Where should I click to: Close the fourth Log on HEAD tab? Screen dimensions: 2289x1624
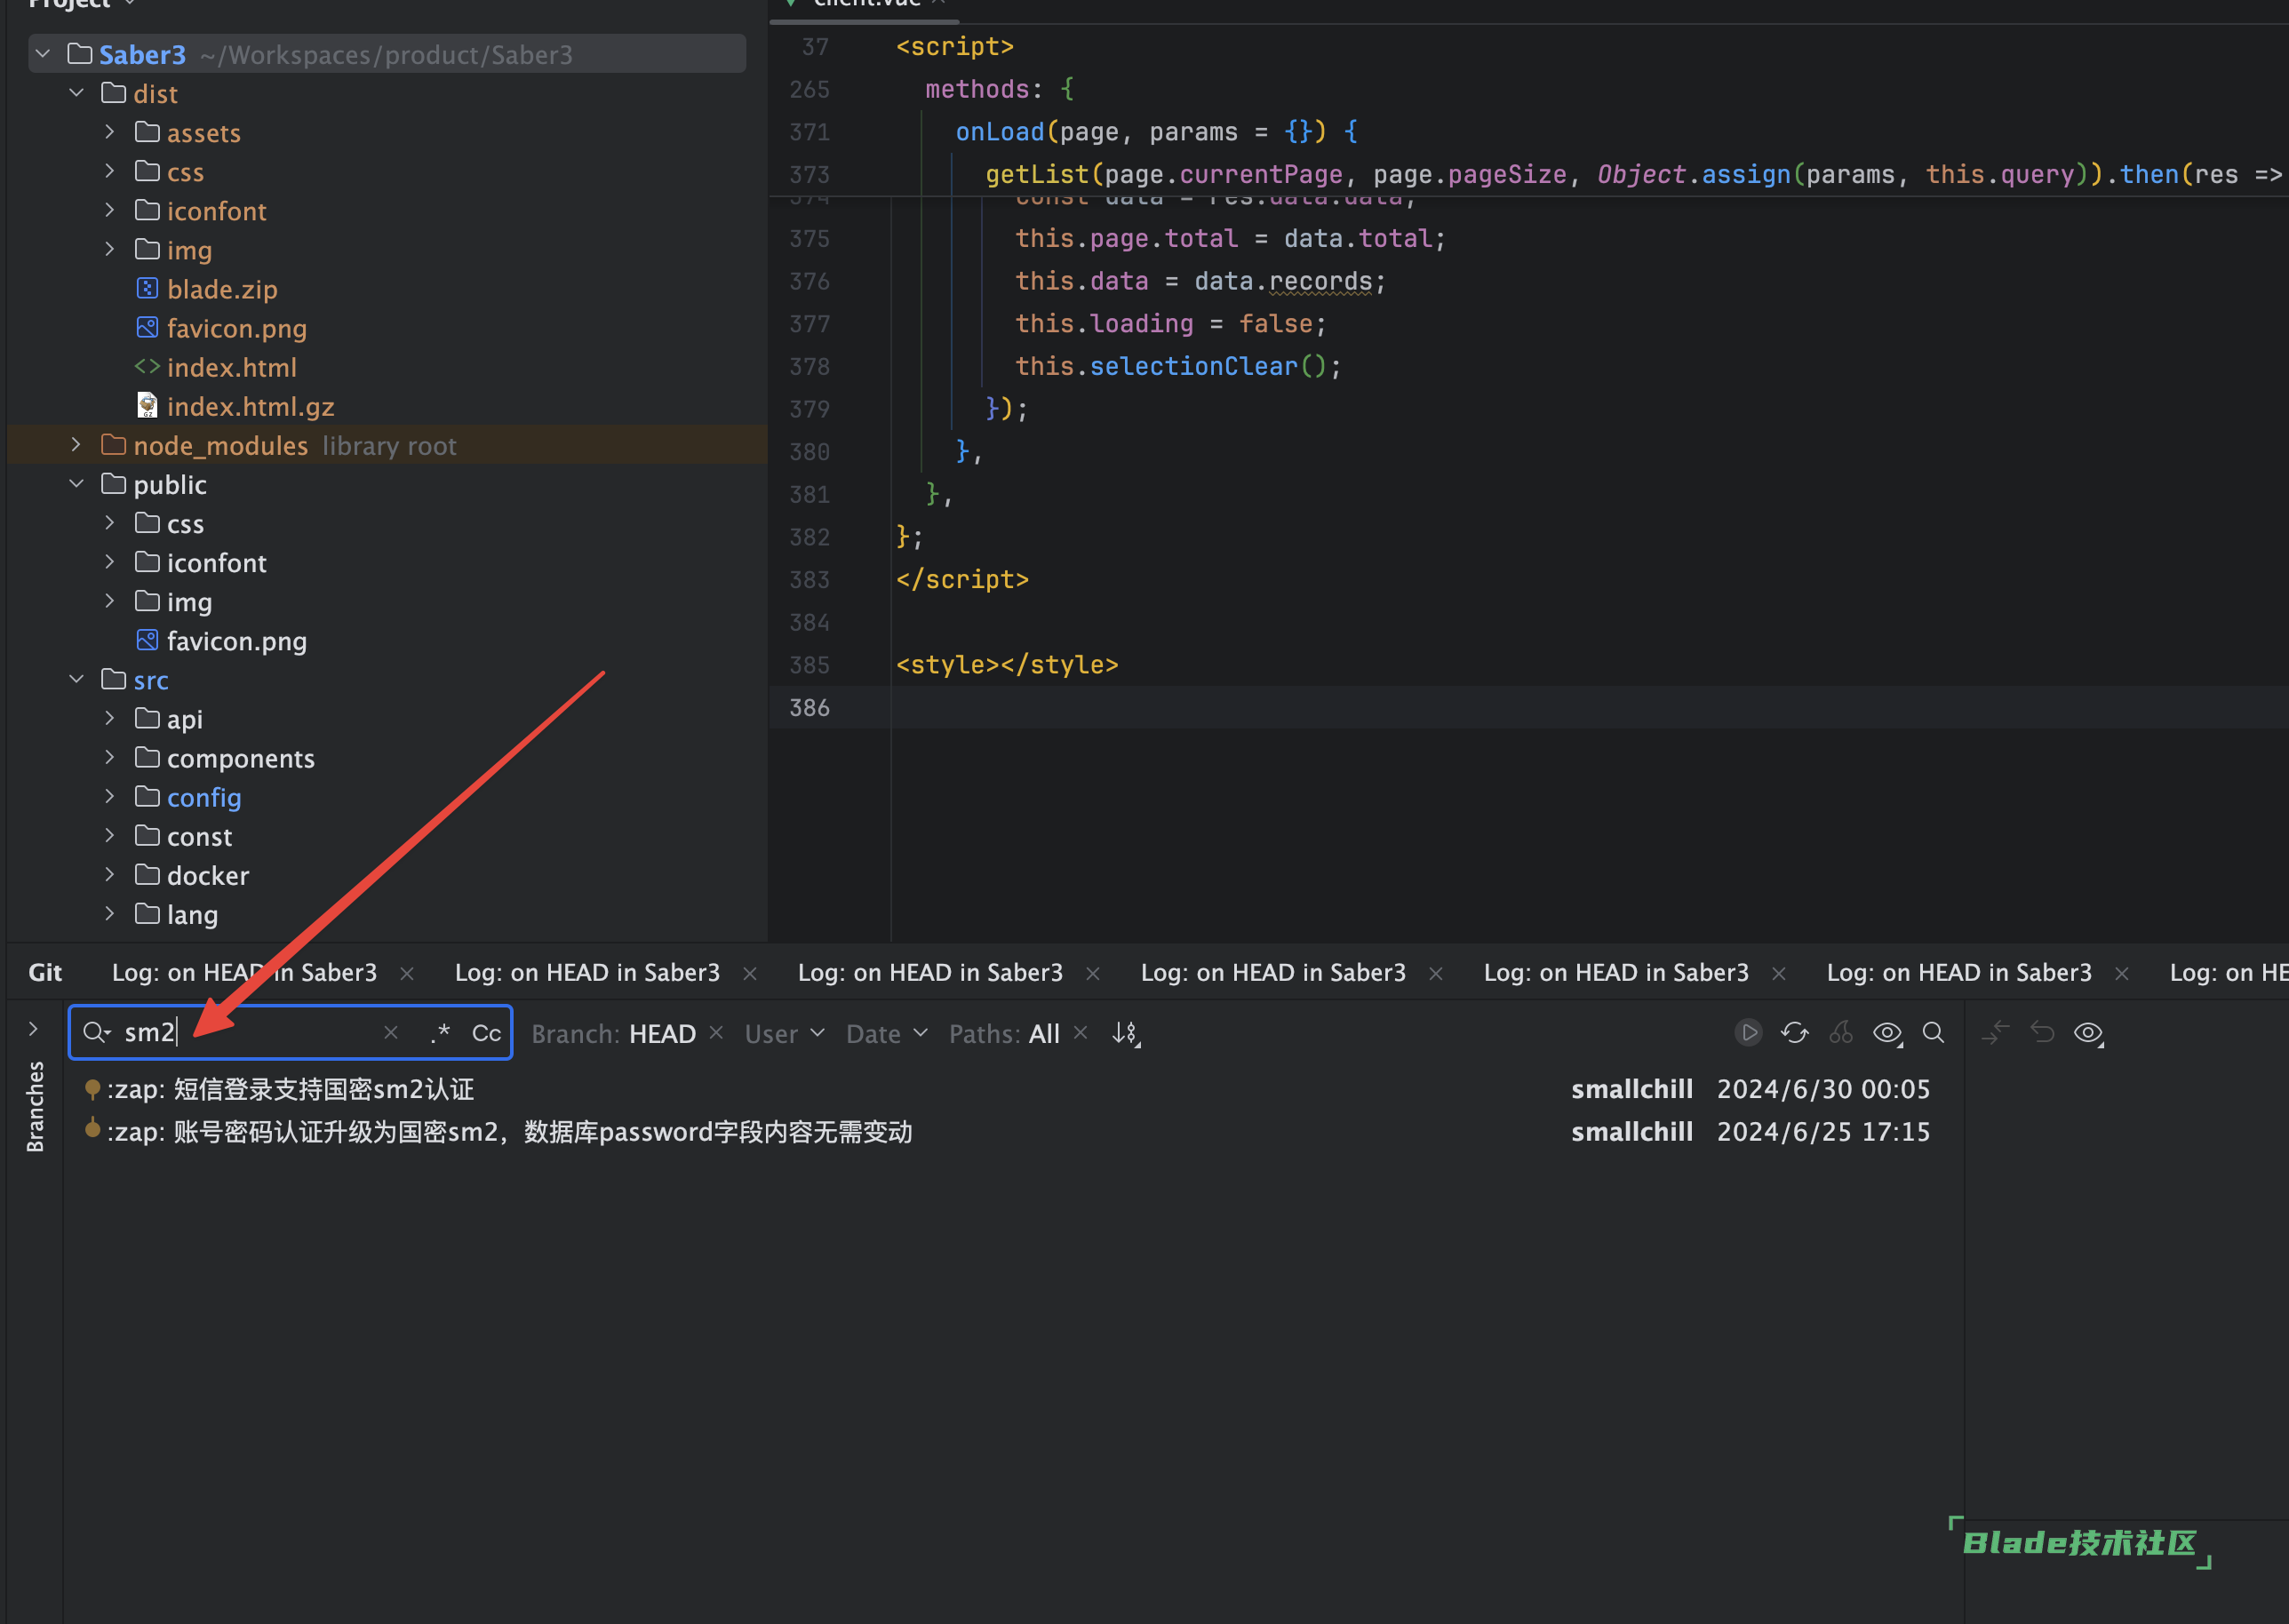pos(1436,973)
